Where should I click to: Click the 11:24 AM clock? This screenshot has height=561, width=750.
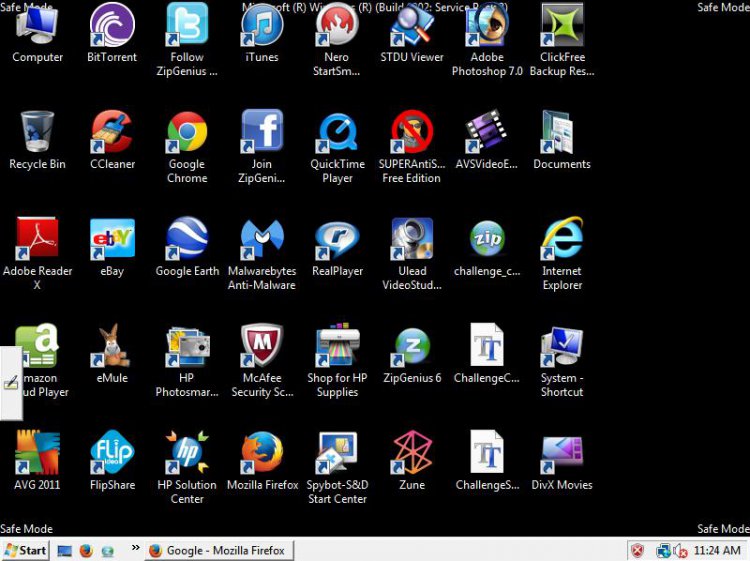(717, 551)
